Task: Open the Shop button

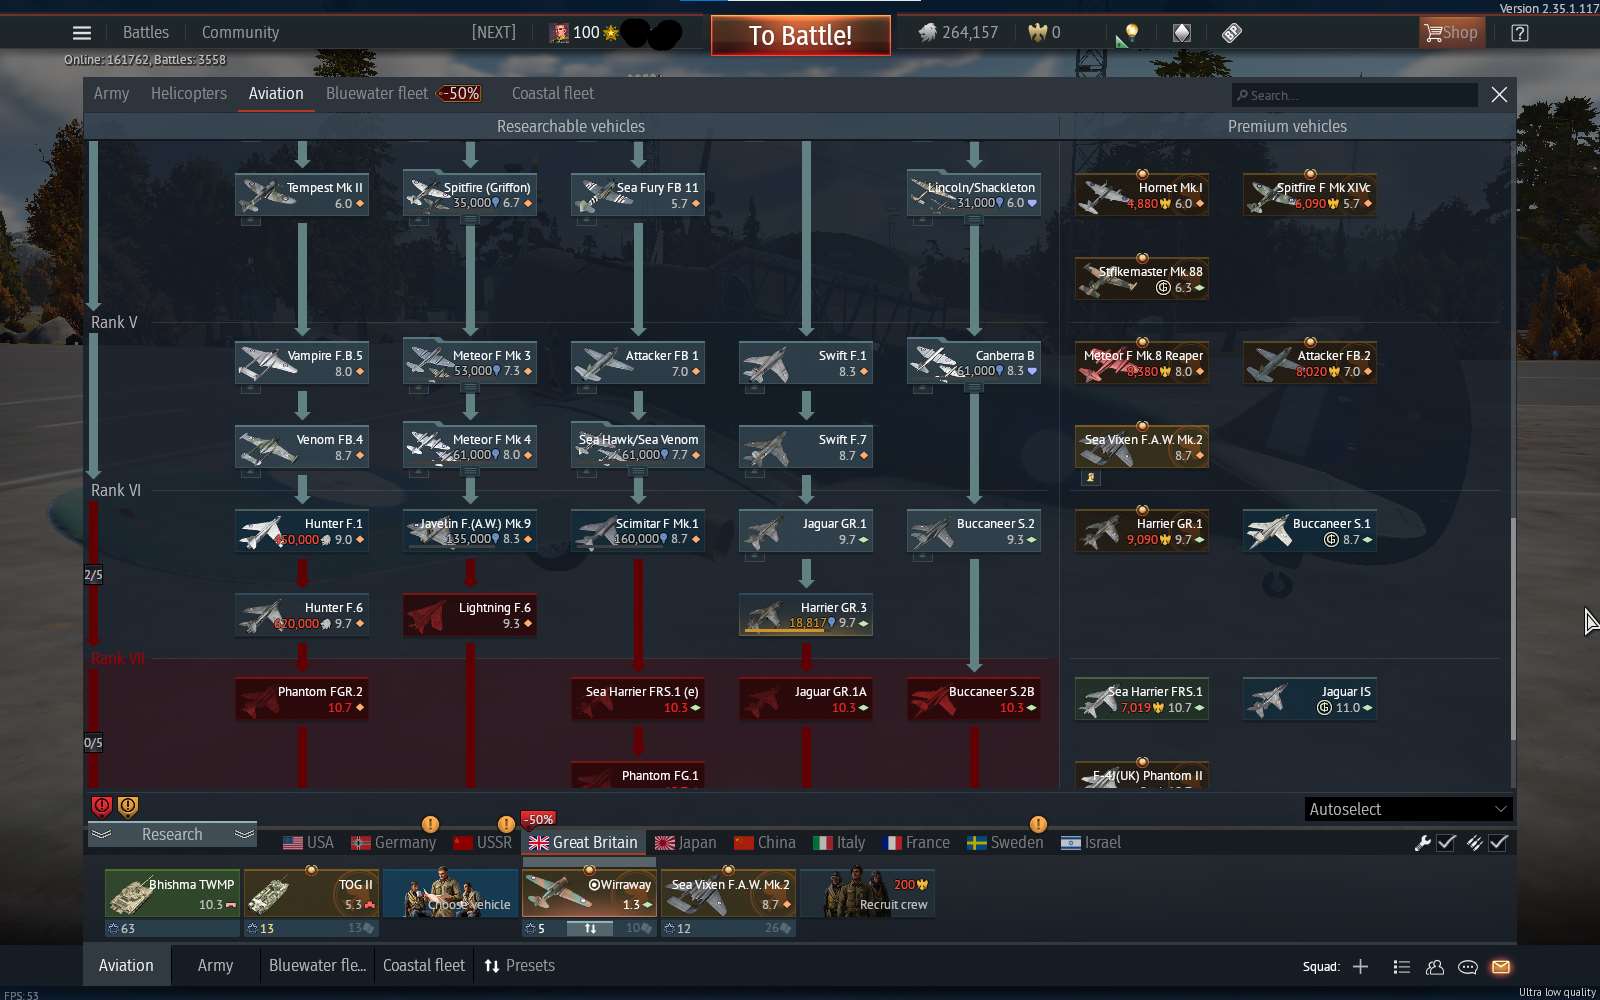Action: 1451,33
